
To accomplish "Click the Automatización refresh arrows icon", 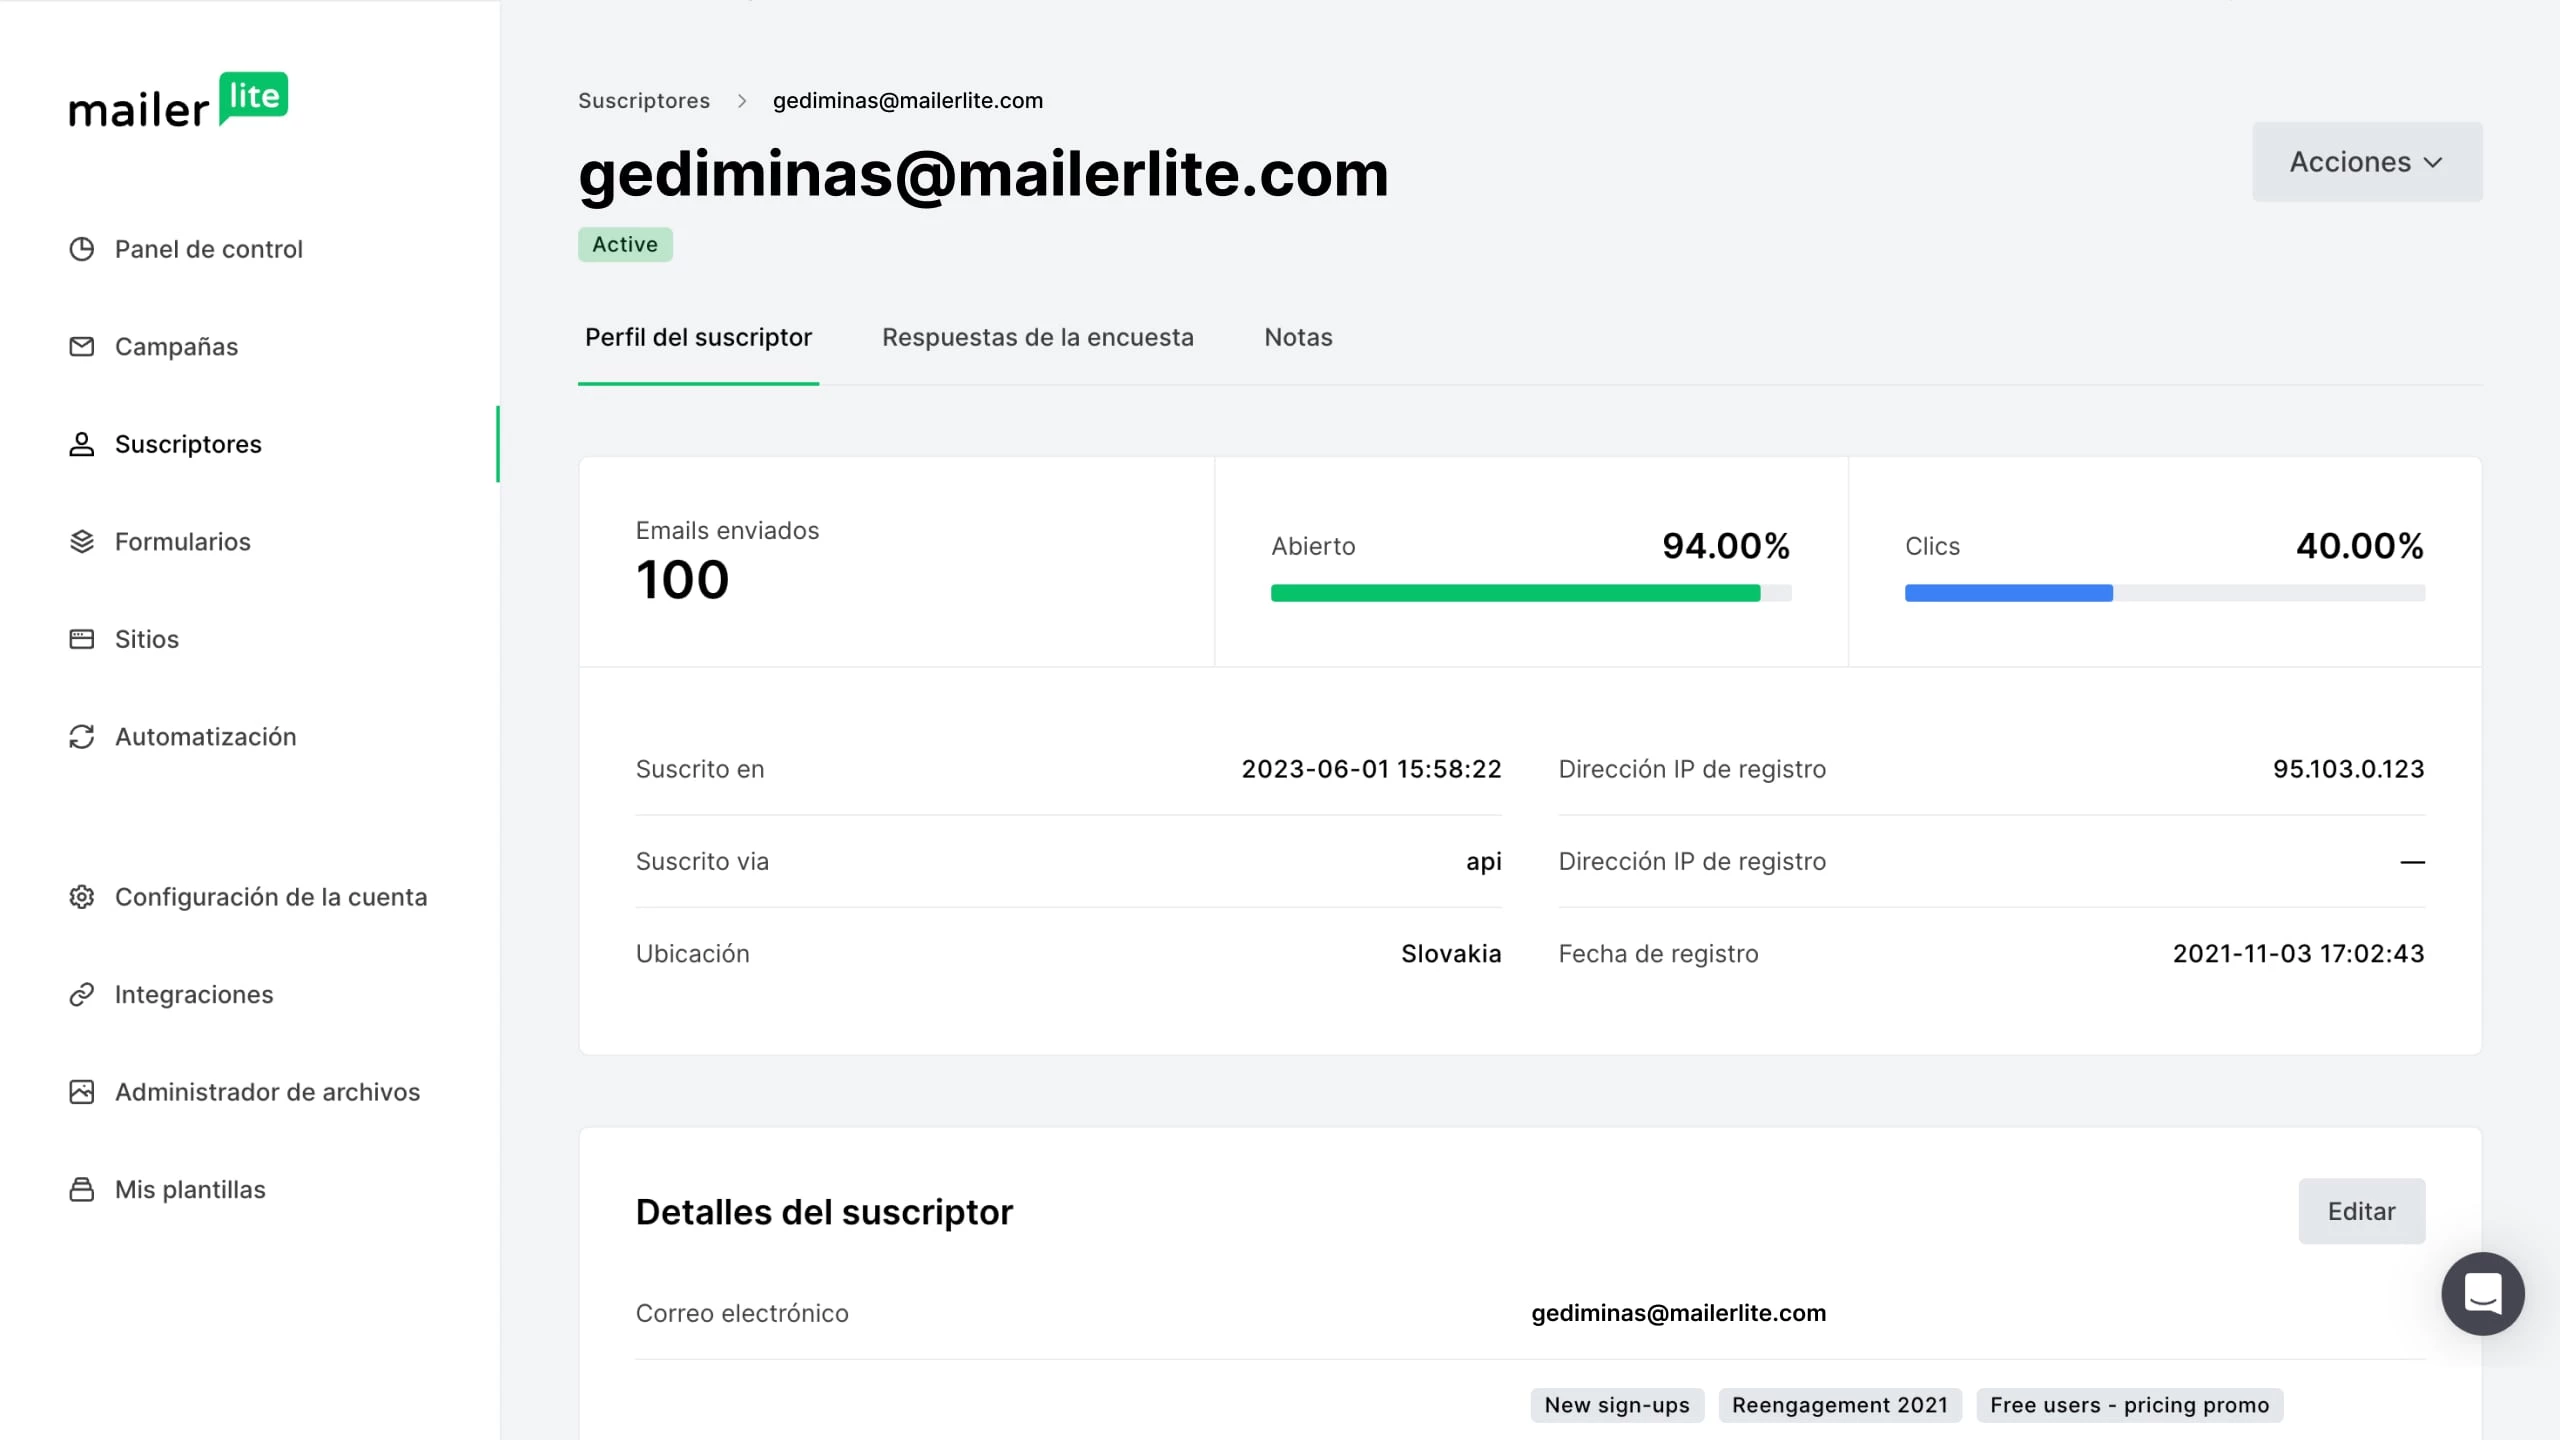I will click(82, 737).
